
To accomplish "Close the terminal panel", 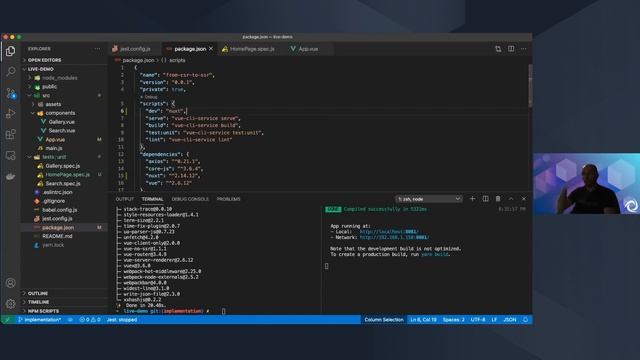I will point(524,199).
